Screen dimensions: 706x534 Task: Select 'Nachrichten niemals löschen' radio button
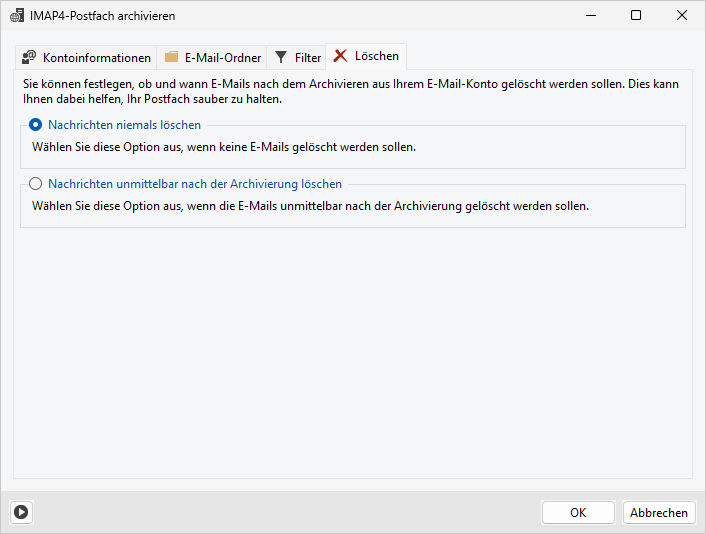click(37, 126)
